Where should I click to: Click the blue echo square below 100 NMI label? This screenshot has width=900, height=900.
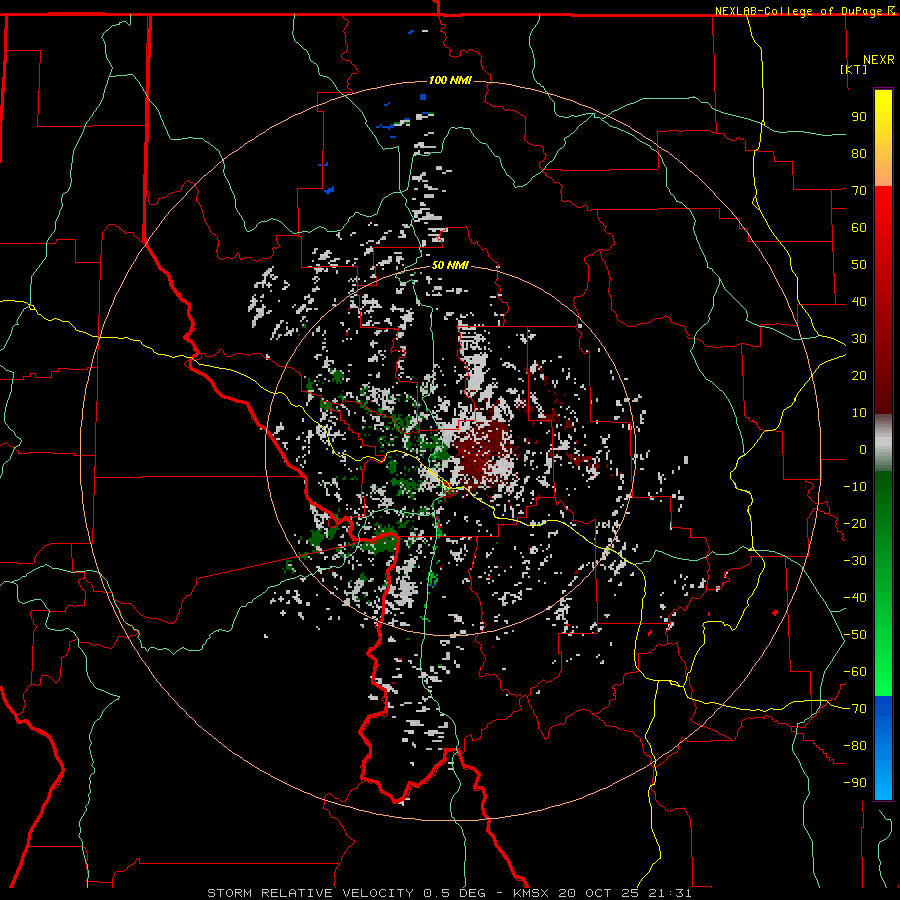tap(423, 97)
